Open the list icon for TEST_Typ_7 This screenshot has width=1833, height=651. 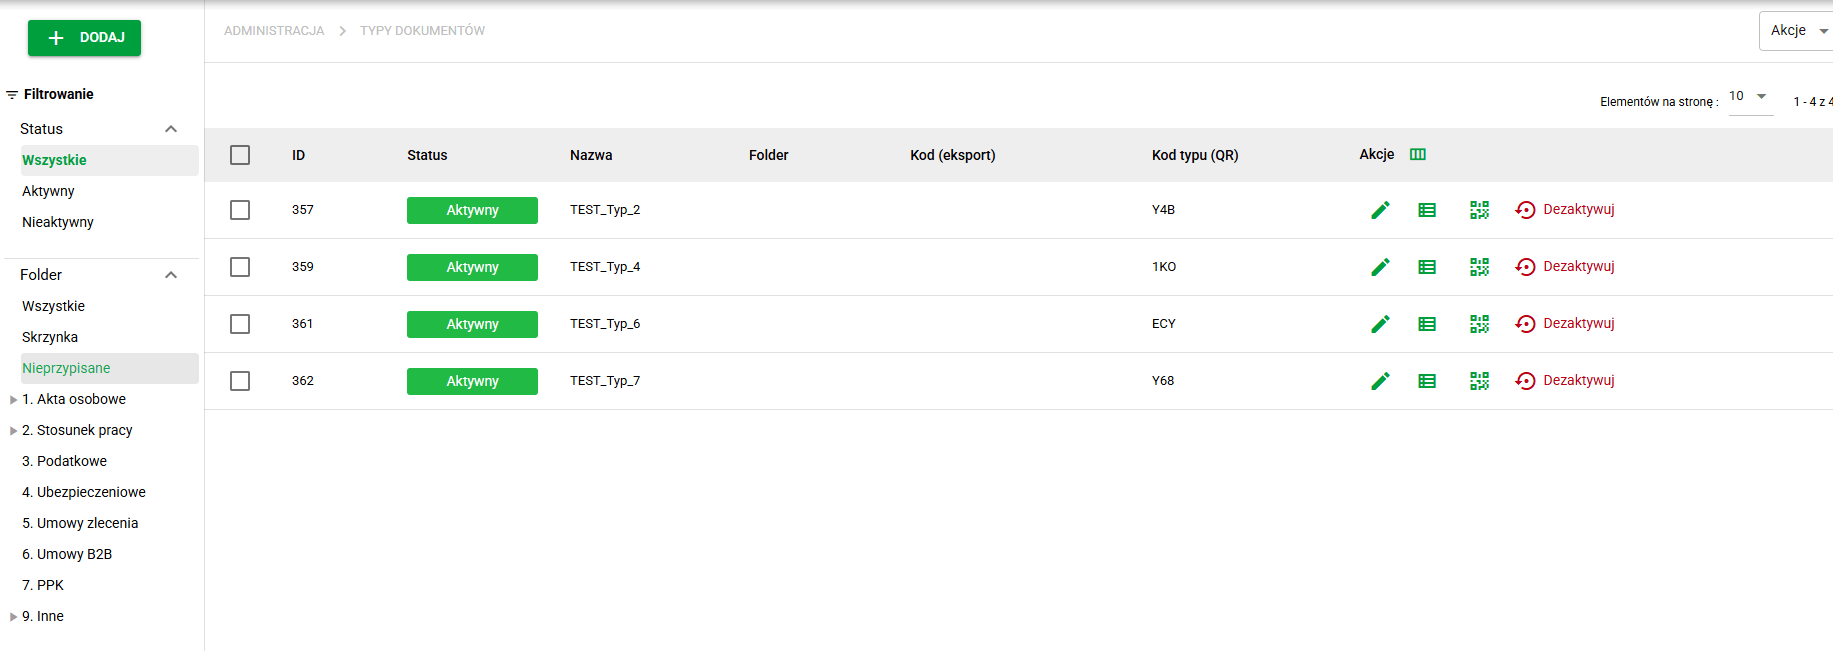1427,381
